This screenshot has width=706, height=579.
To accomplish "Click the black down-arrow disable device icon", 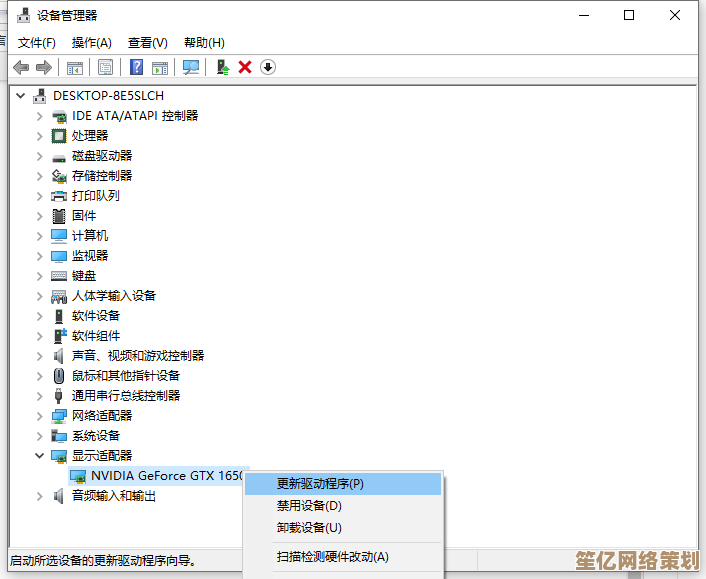I will click(x=268, y=67).
